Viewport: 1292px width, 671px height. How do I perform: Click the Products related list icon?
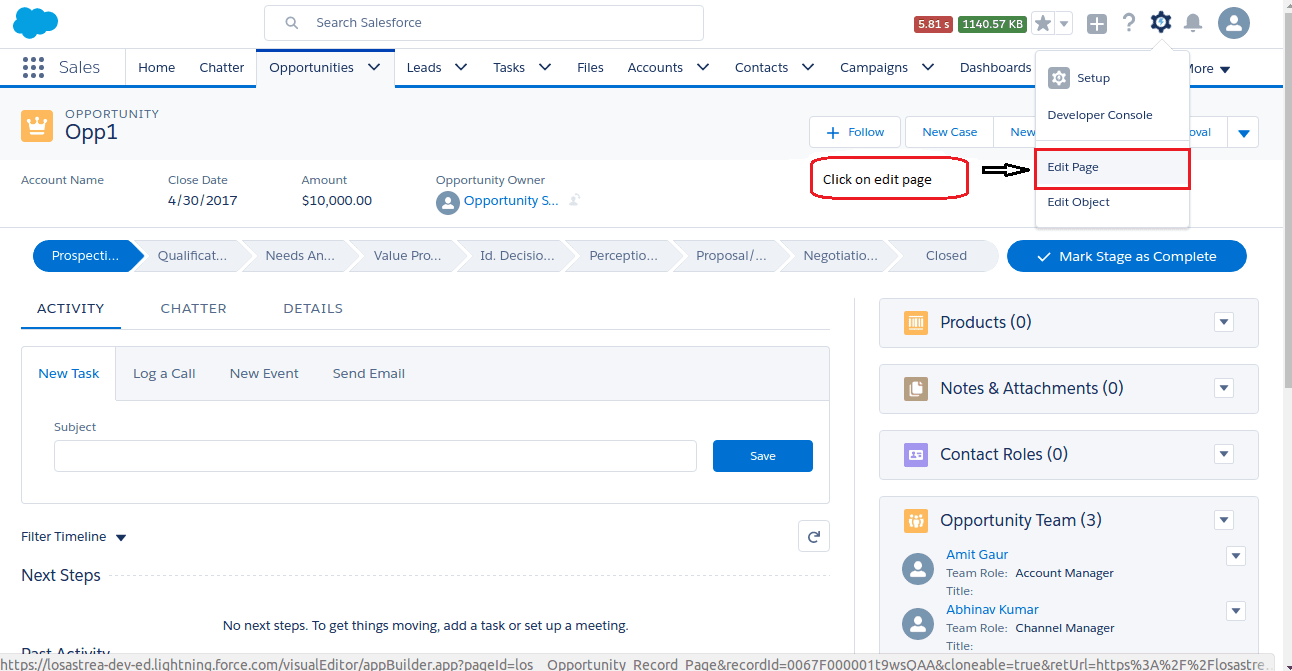tap(916, 322)
